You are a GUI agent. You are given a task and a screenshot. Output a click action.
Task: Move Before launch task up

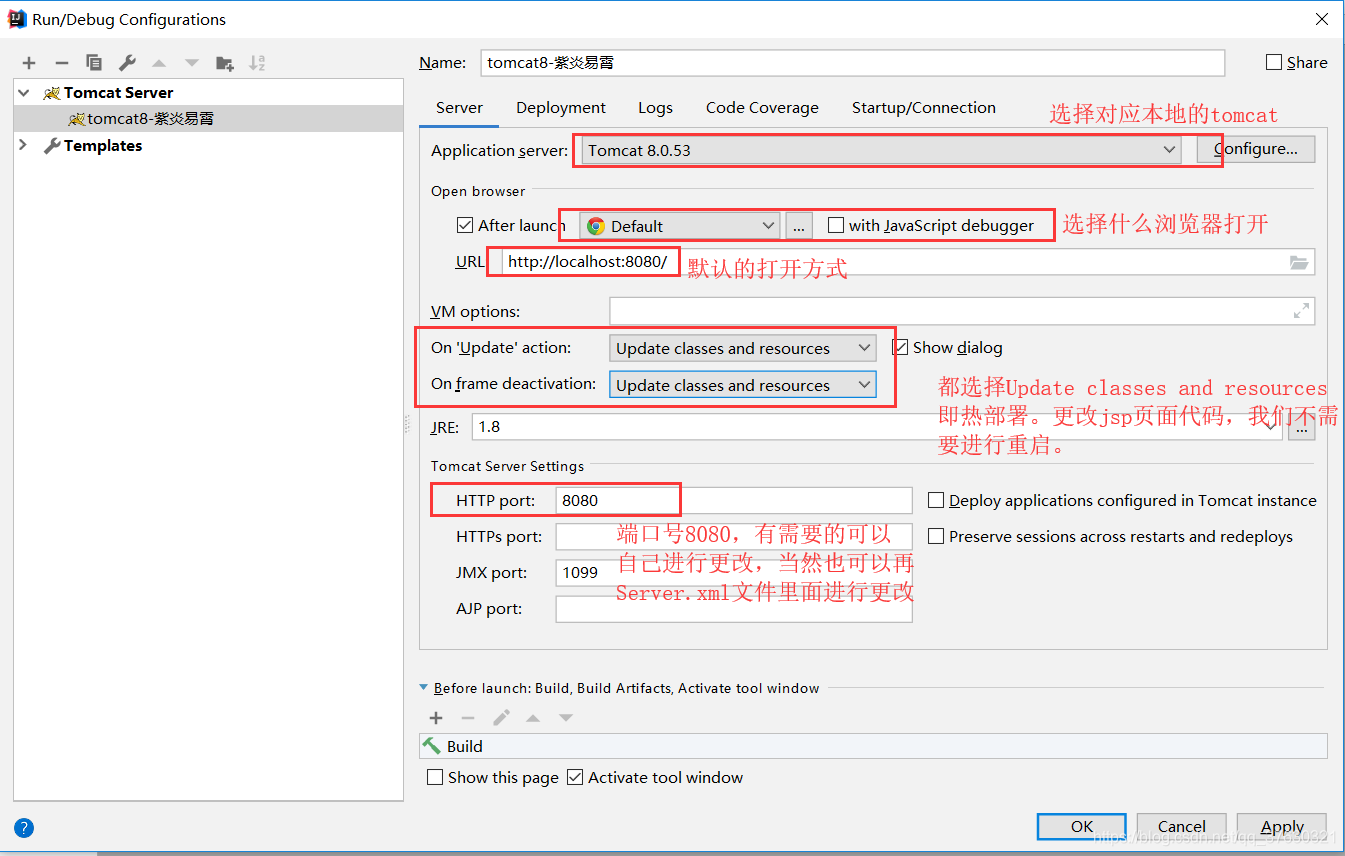[x=533, y=718]
